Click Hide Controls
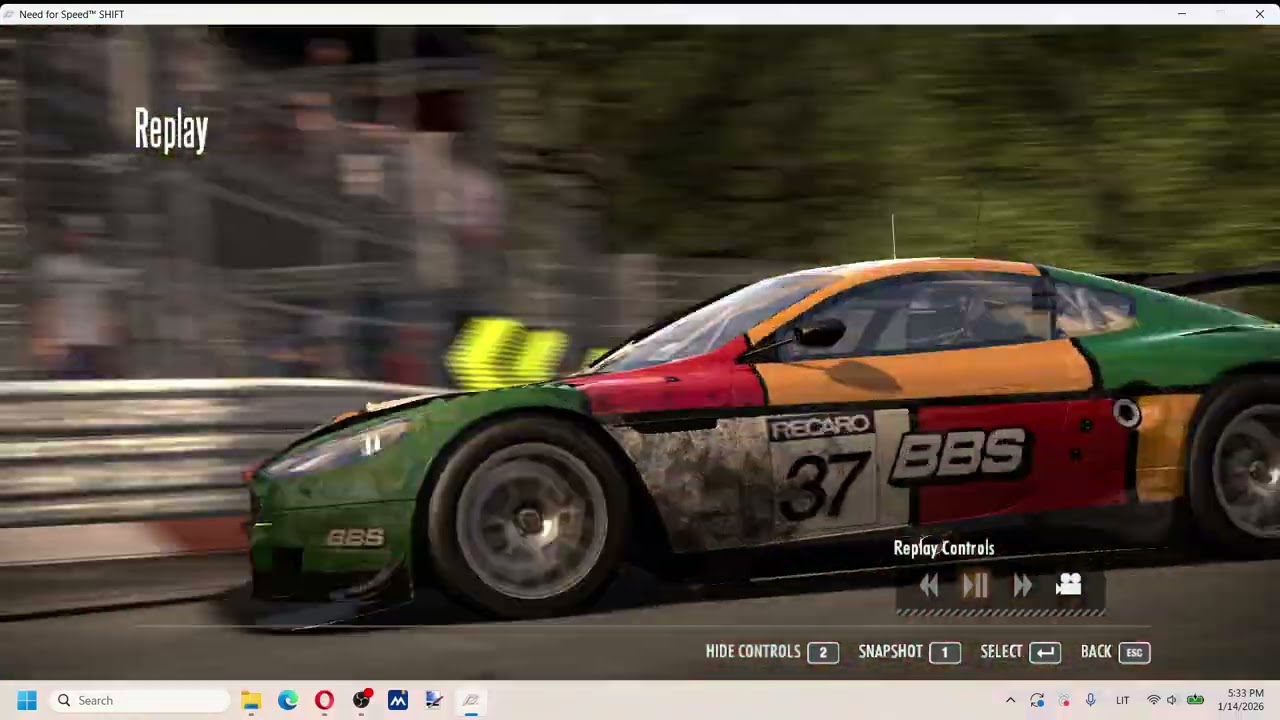The height and width of the screenshot is (720, 1280). click(x=771, y=652)
